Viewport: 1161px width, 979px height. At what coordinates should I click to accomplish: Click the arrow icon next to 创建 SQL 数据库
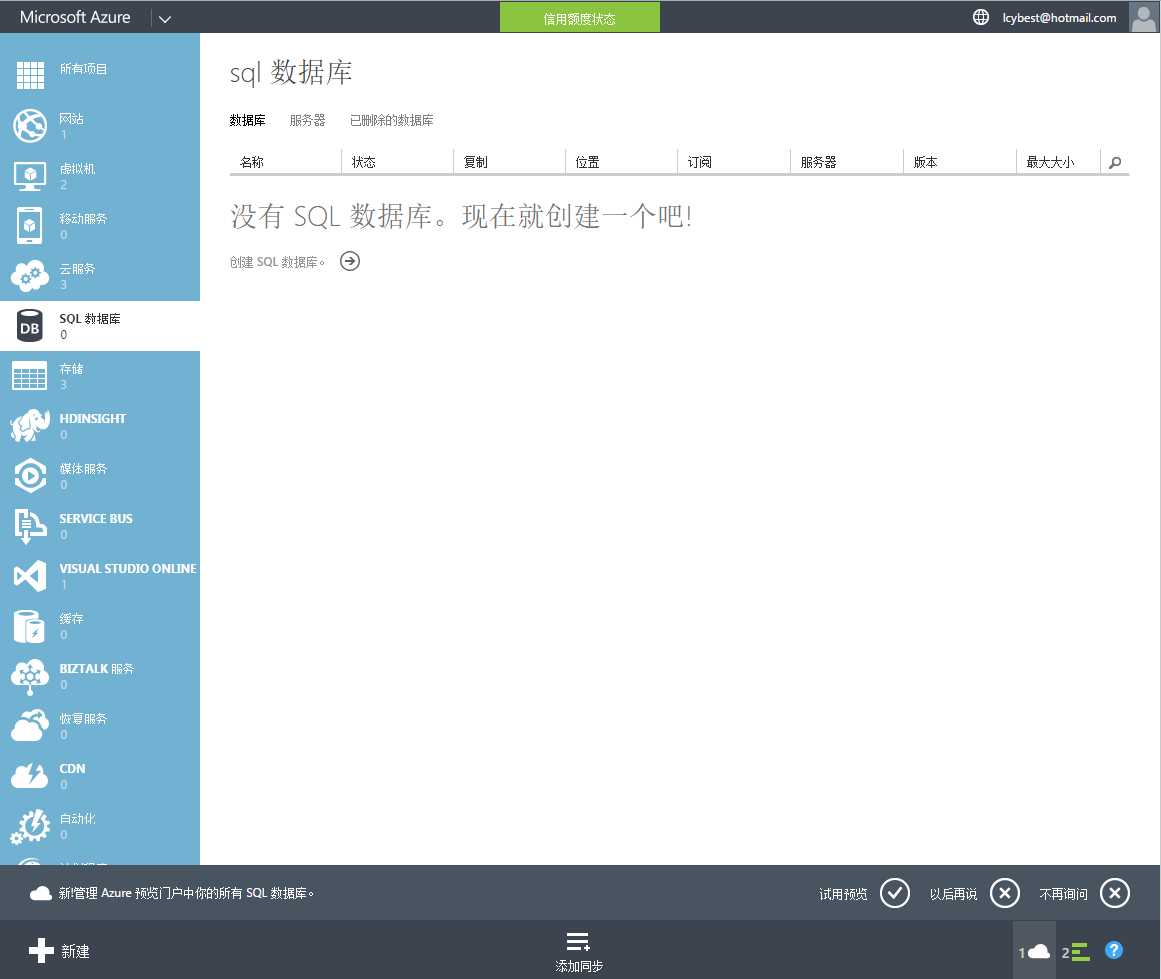350,261
